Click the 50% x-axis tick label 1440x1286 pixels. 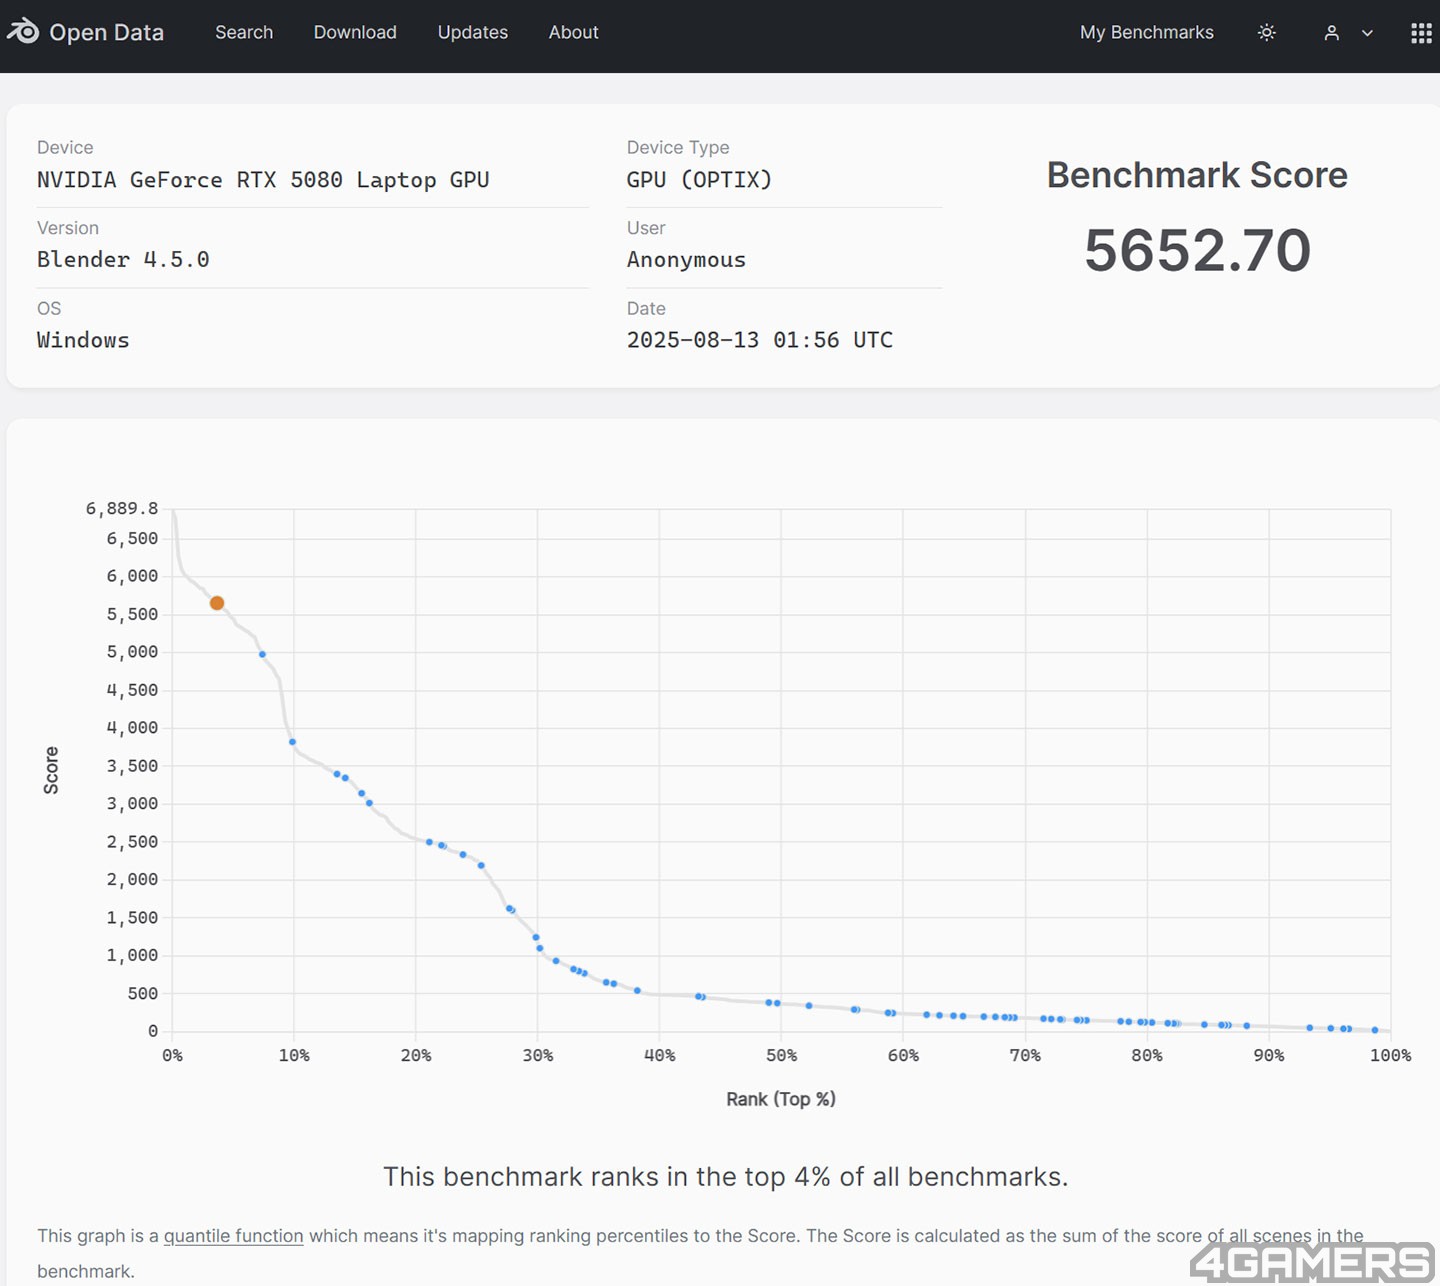781,1055
